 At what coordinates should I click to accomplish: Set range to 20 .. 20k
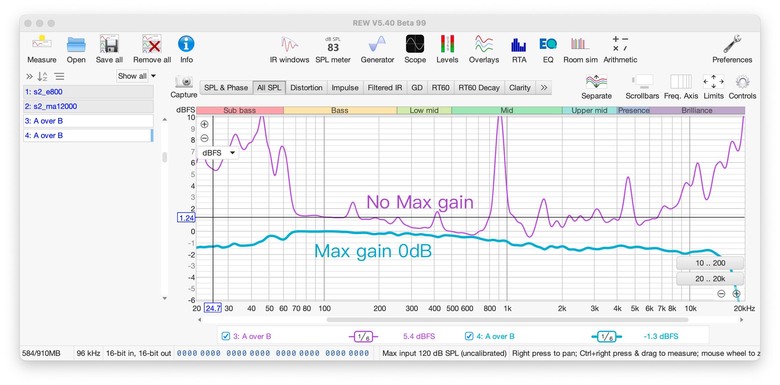[710, 279]
